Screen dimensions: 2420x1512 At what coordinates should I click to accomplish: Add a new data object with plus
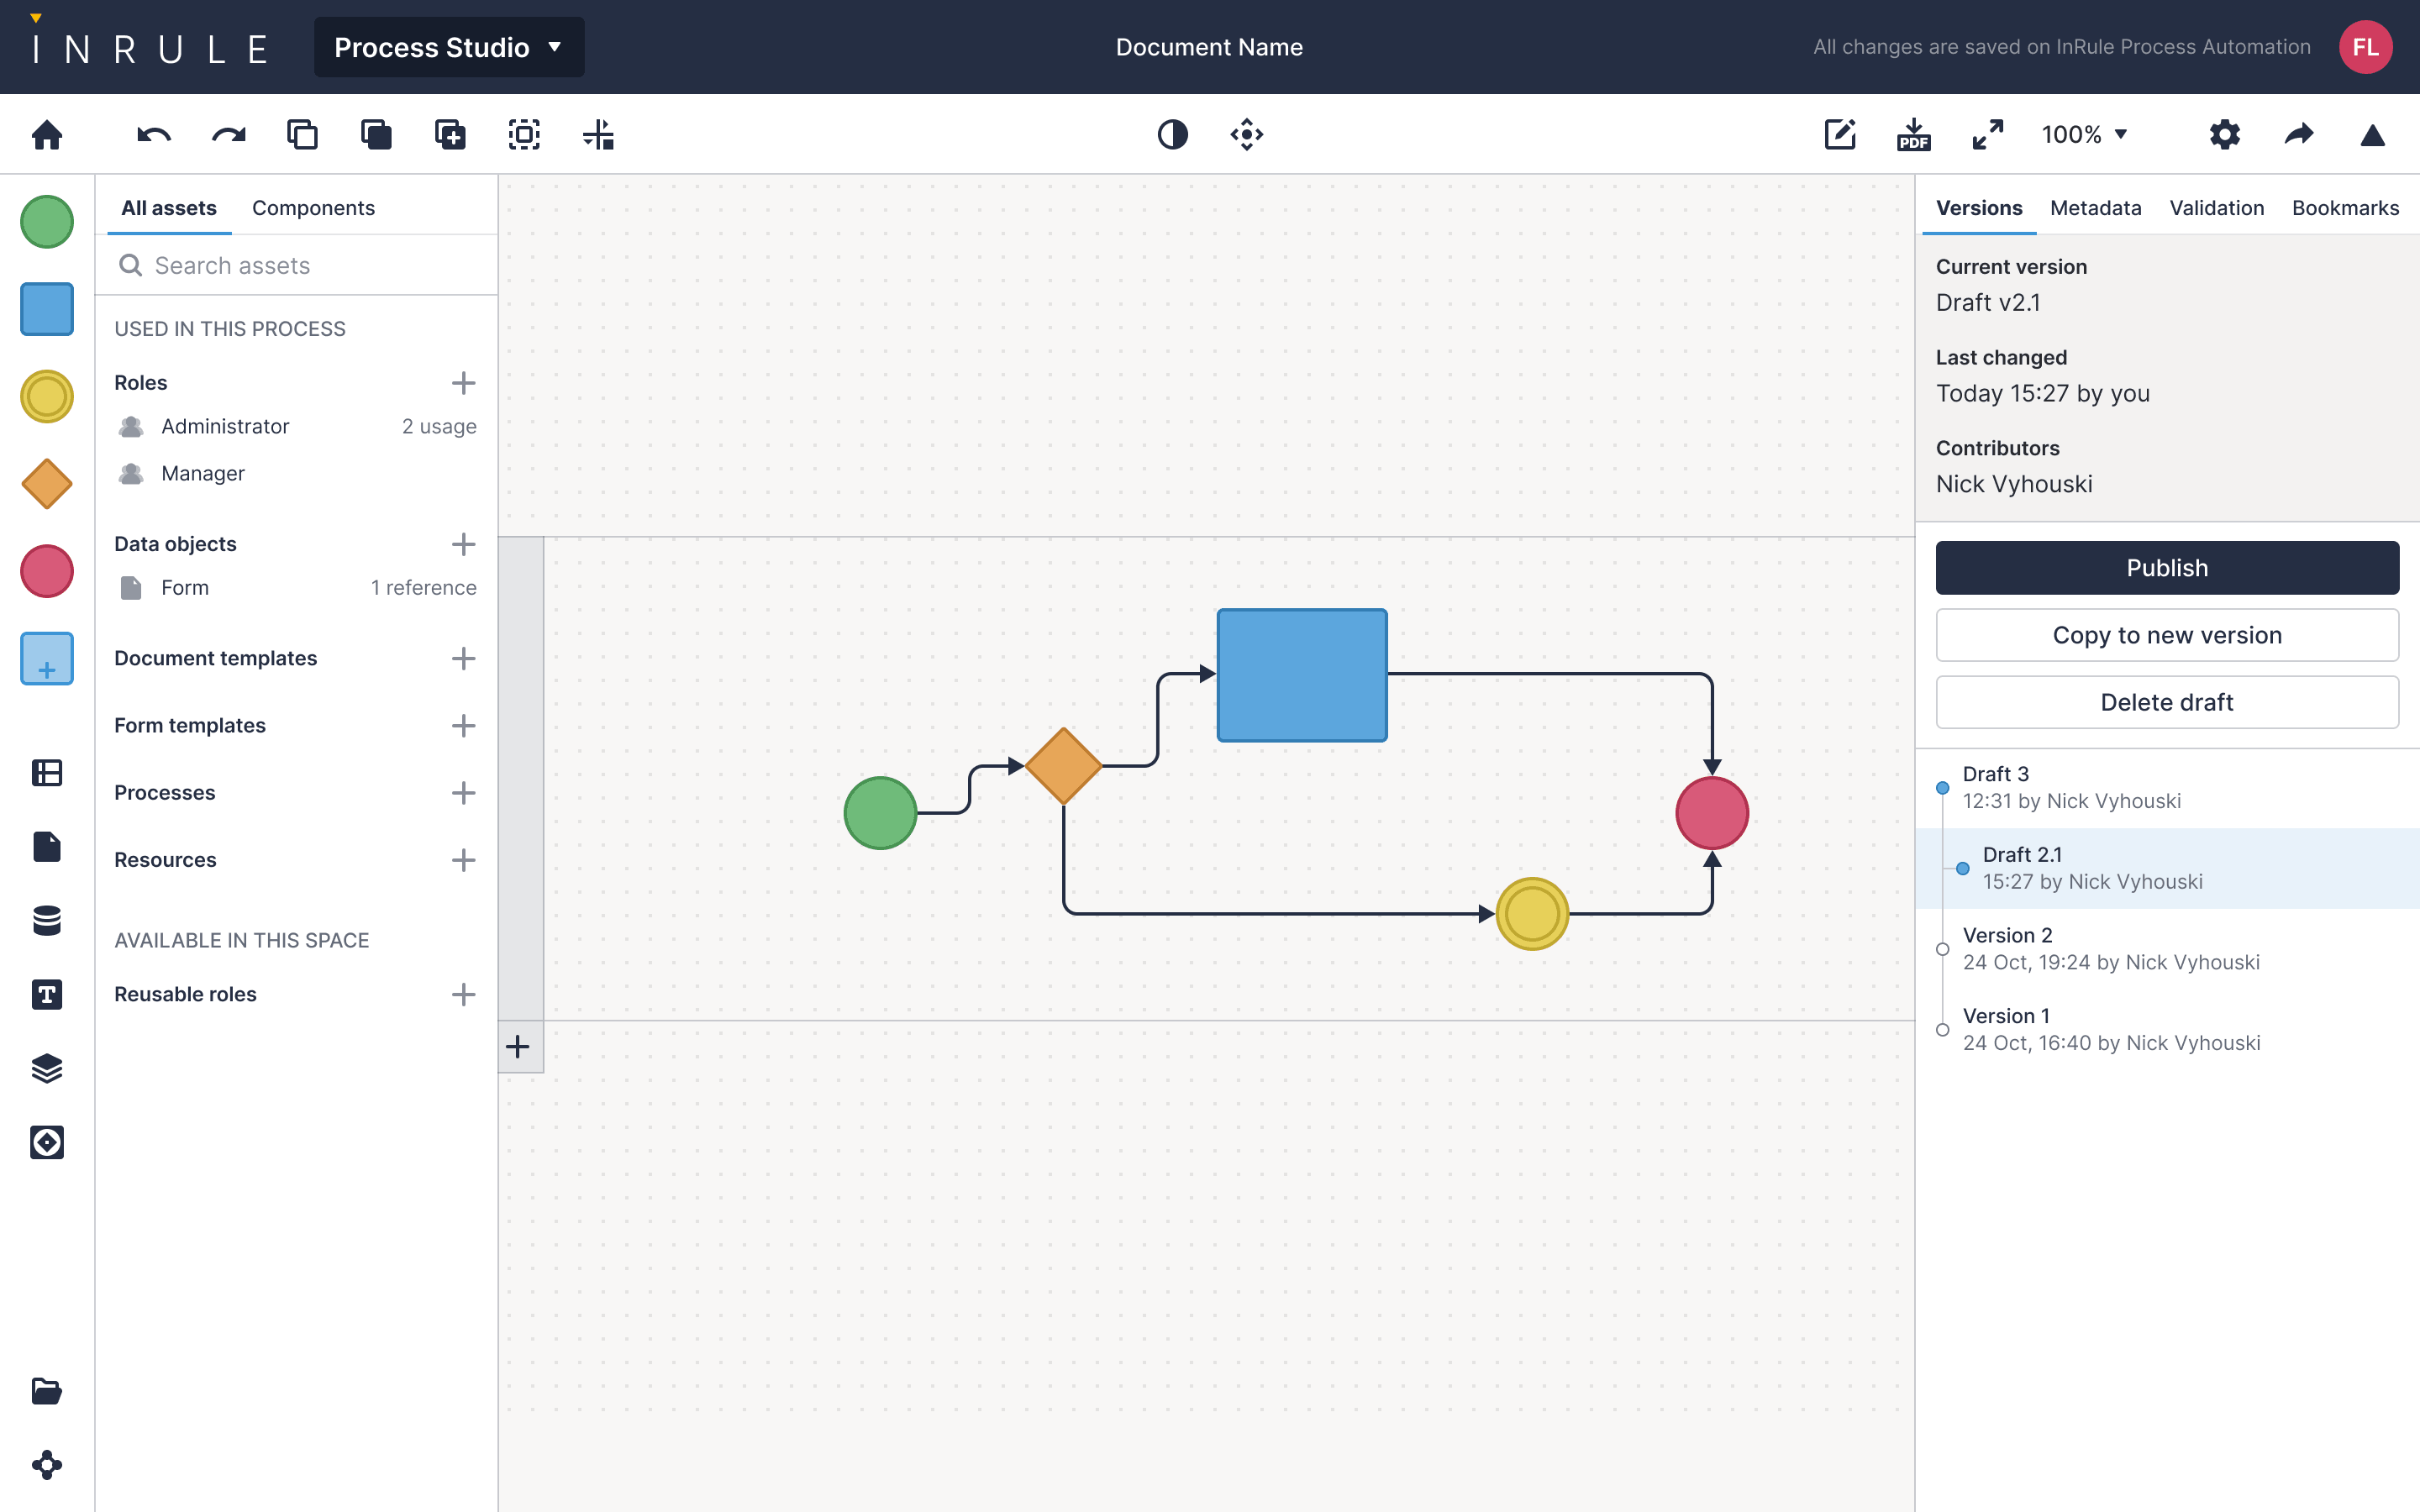point(463,544)
